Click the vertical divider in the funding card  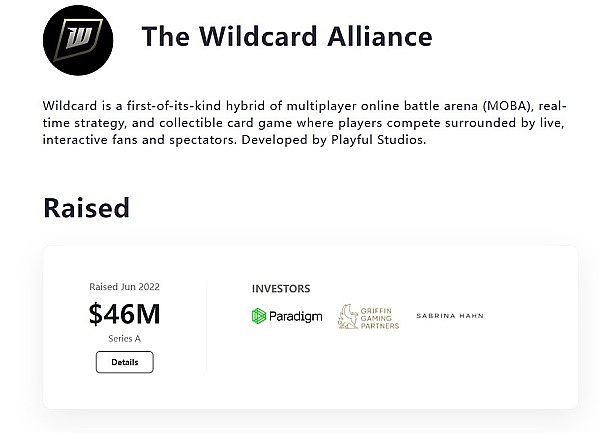pyautogui.click(x=206, y=326)
